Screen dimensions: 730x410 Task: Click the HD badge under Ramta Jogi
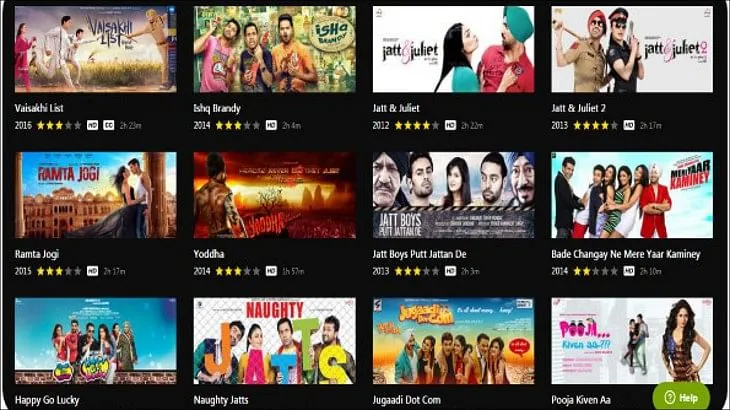click(93, 271)
